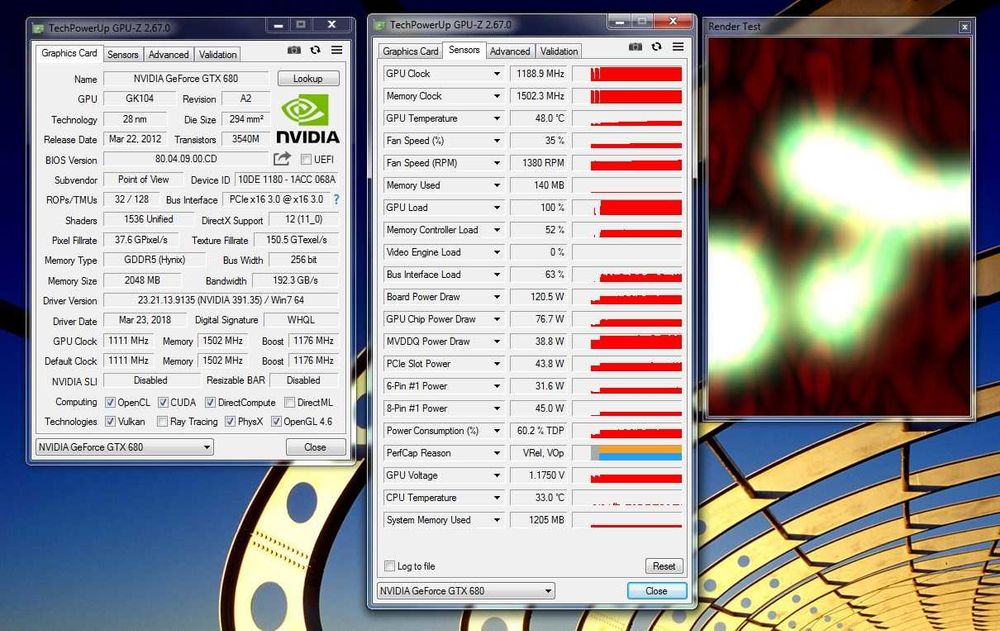Toggle CUDA checkbox

coord(163,403)
